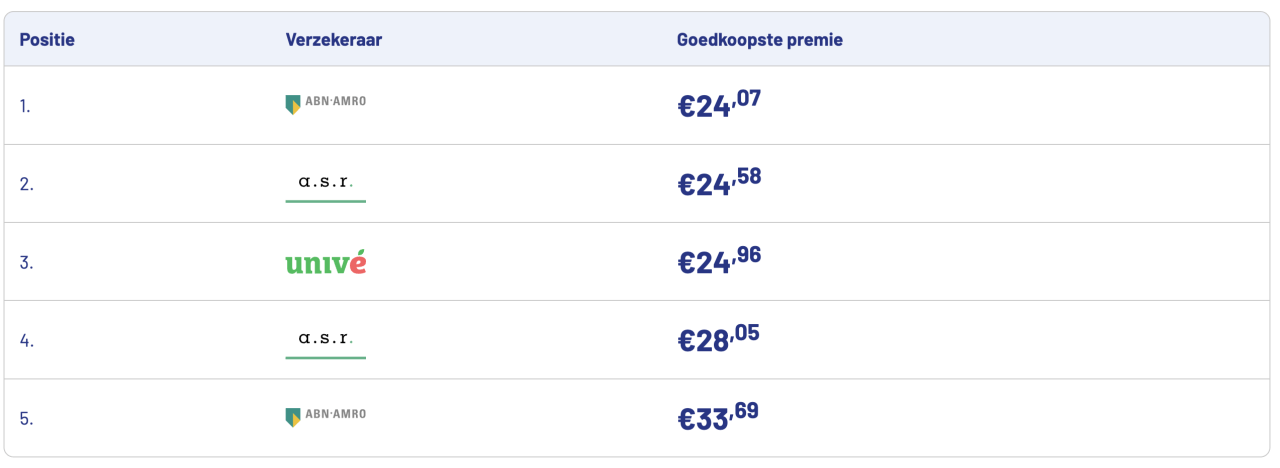Select the €24,07 premium price
Screen dimensions: 1280x468
point(719,104)
